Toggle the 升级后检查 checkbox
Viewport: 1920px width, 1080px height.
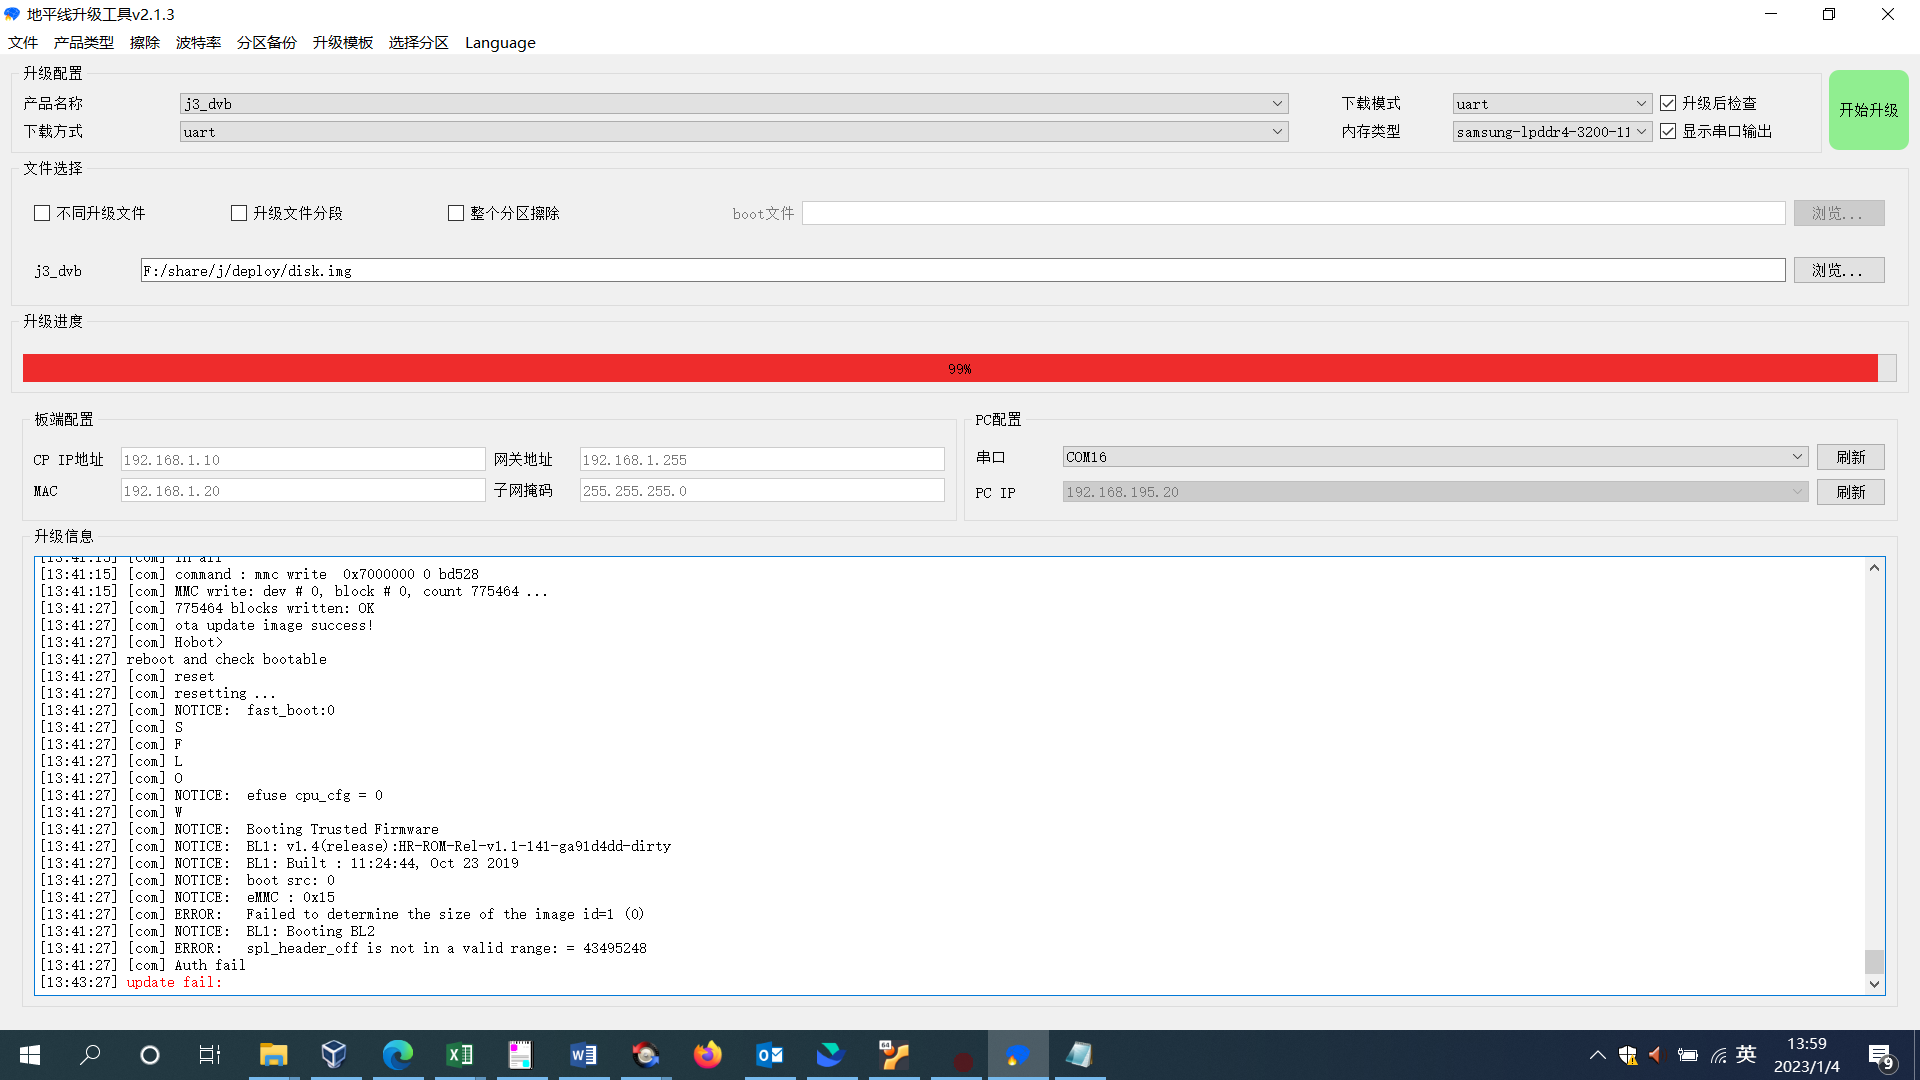tap(1668, 103)
